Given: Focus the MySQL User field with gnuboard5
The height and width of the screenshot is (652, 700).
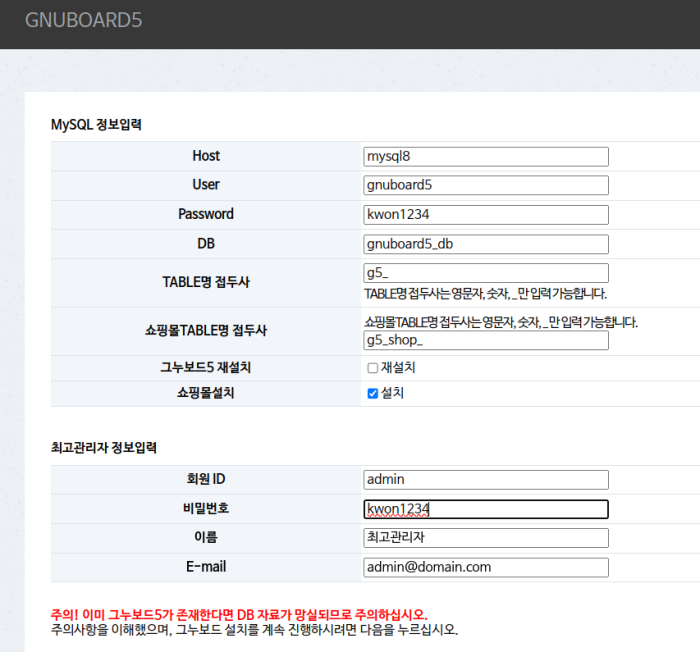Looking at the screenshot, I should pos(486,185).
